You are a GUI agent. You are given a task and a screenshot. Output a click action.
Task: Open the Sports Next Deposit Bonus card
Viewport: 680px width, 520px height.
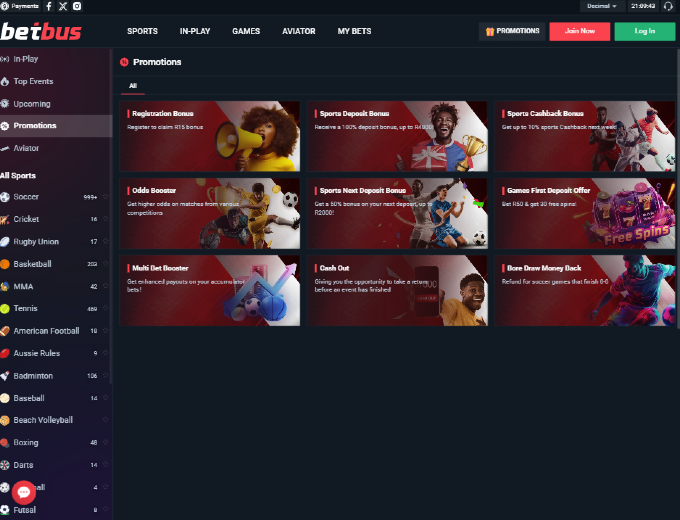[x=397, y=213]
